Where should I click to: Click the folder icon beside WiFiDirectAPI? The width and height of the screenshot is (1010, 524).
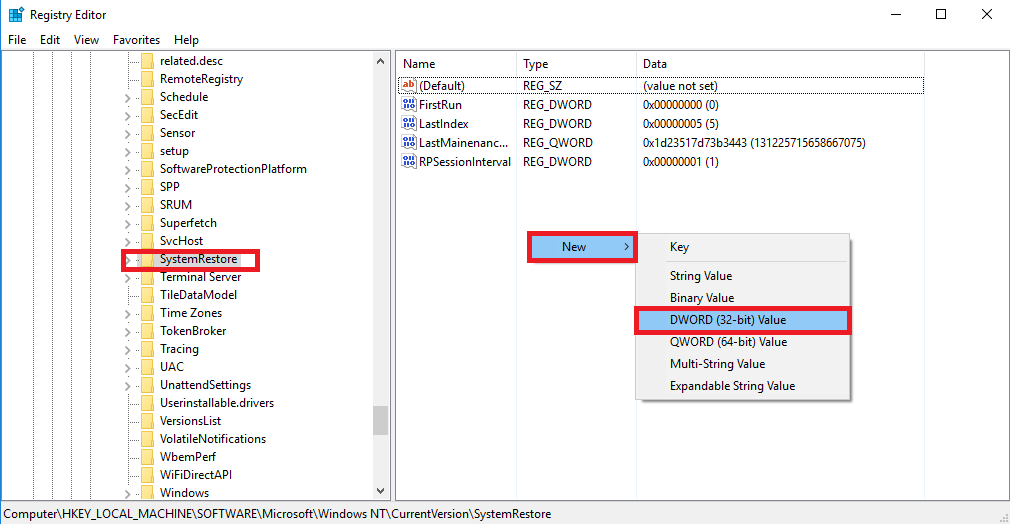(x=148, y=474)
